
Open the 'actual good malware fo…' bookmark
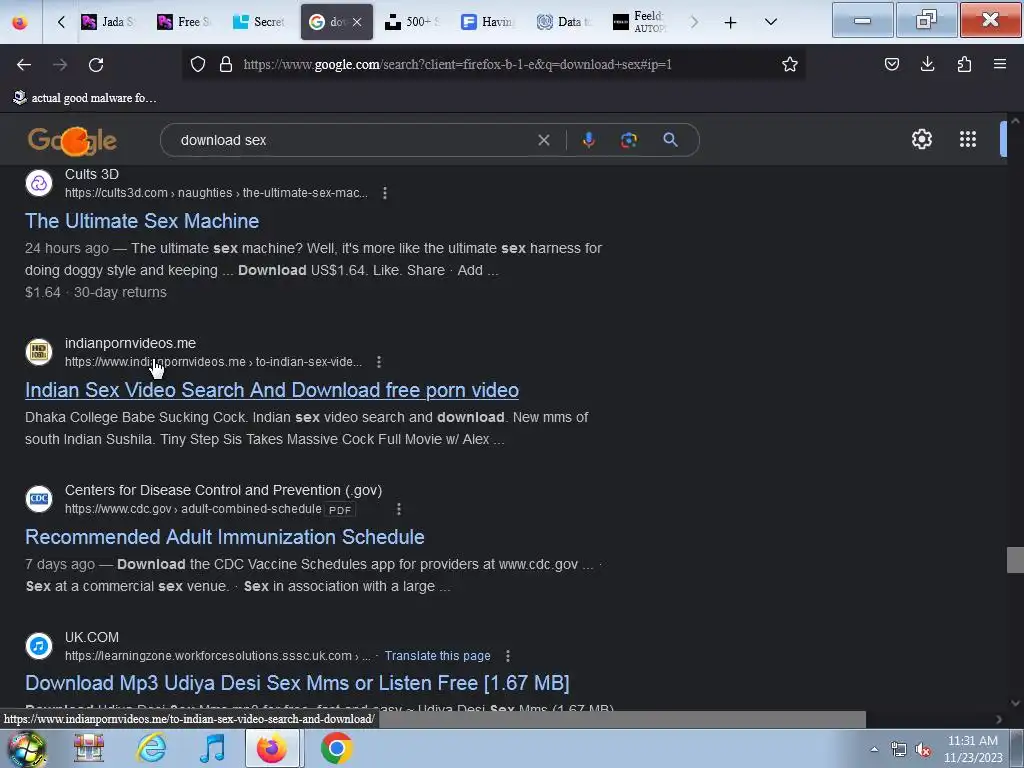click(x=85, y=98)
